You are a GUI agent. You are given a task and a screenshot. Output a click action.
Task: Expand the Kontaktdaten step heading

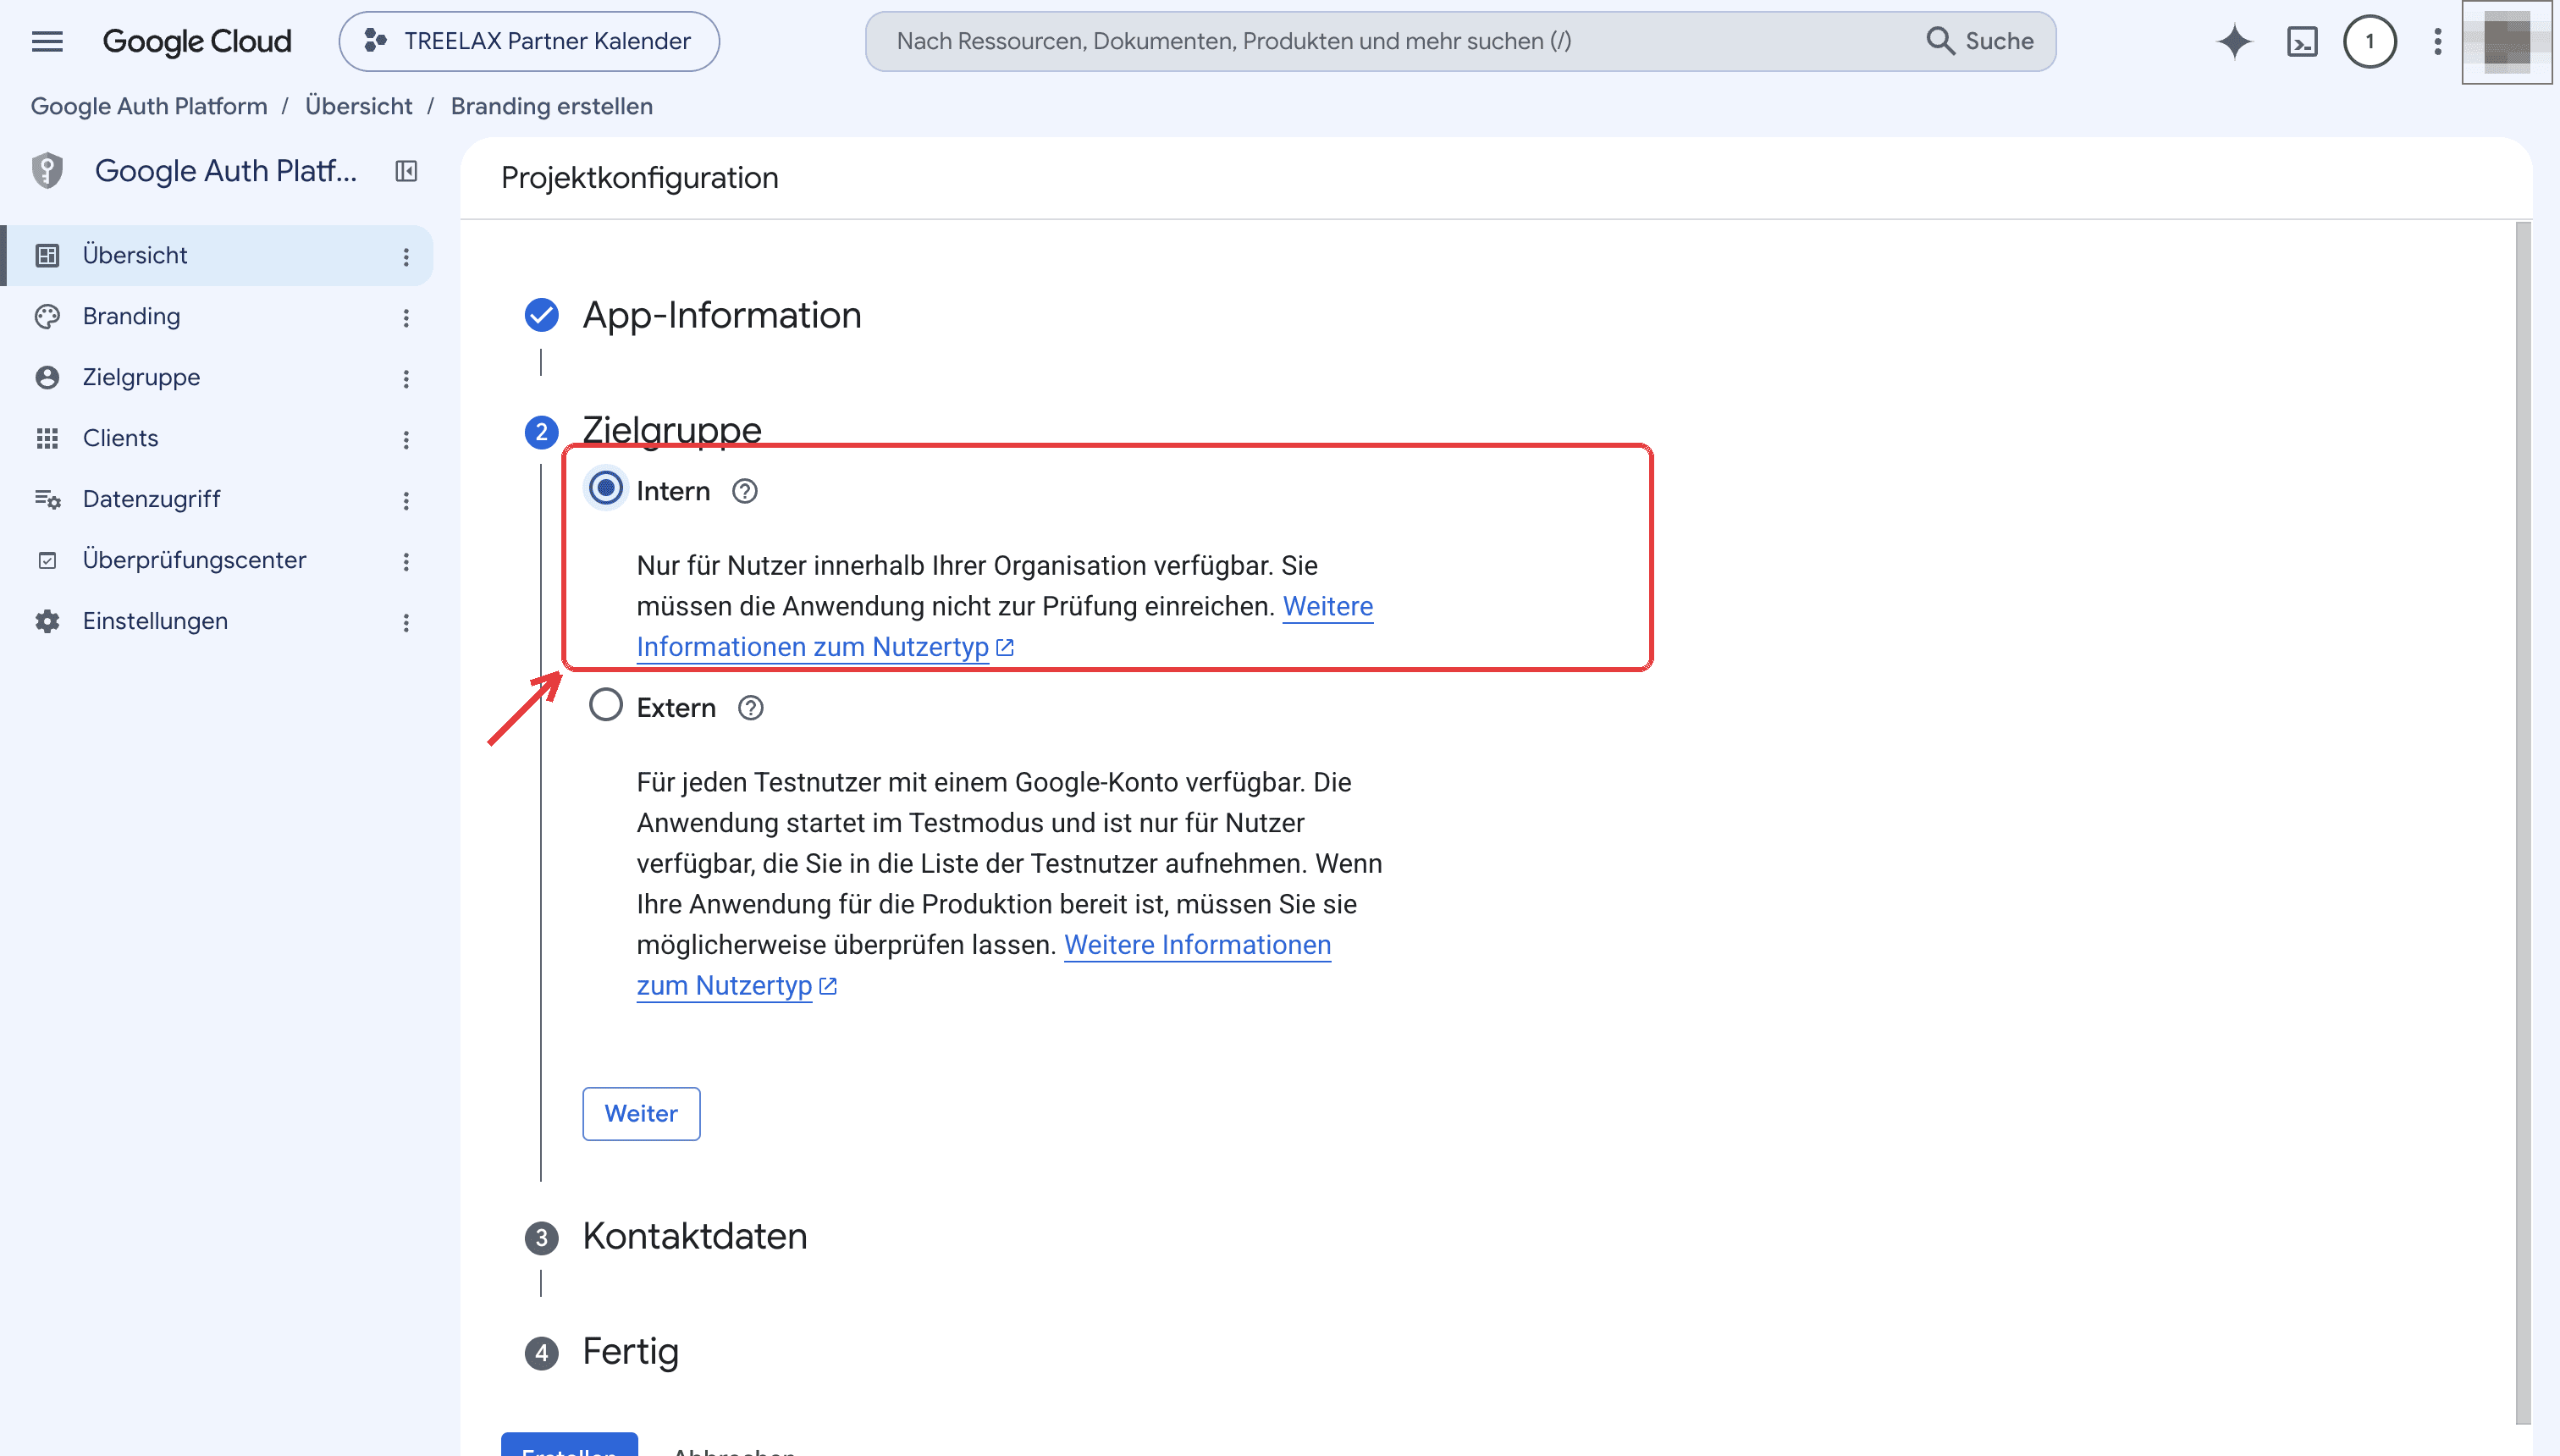pyautogui.click(x=694, y=1237)
